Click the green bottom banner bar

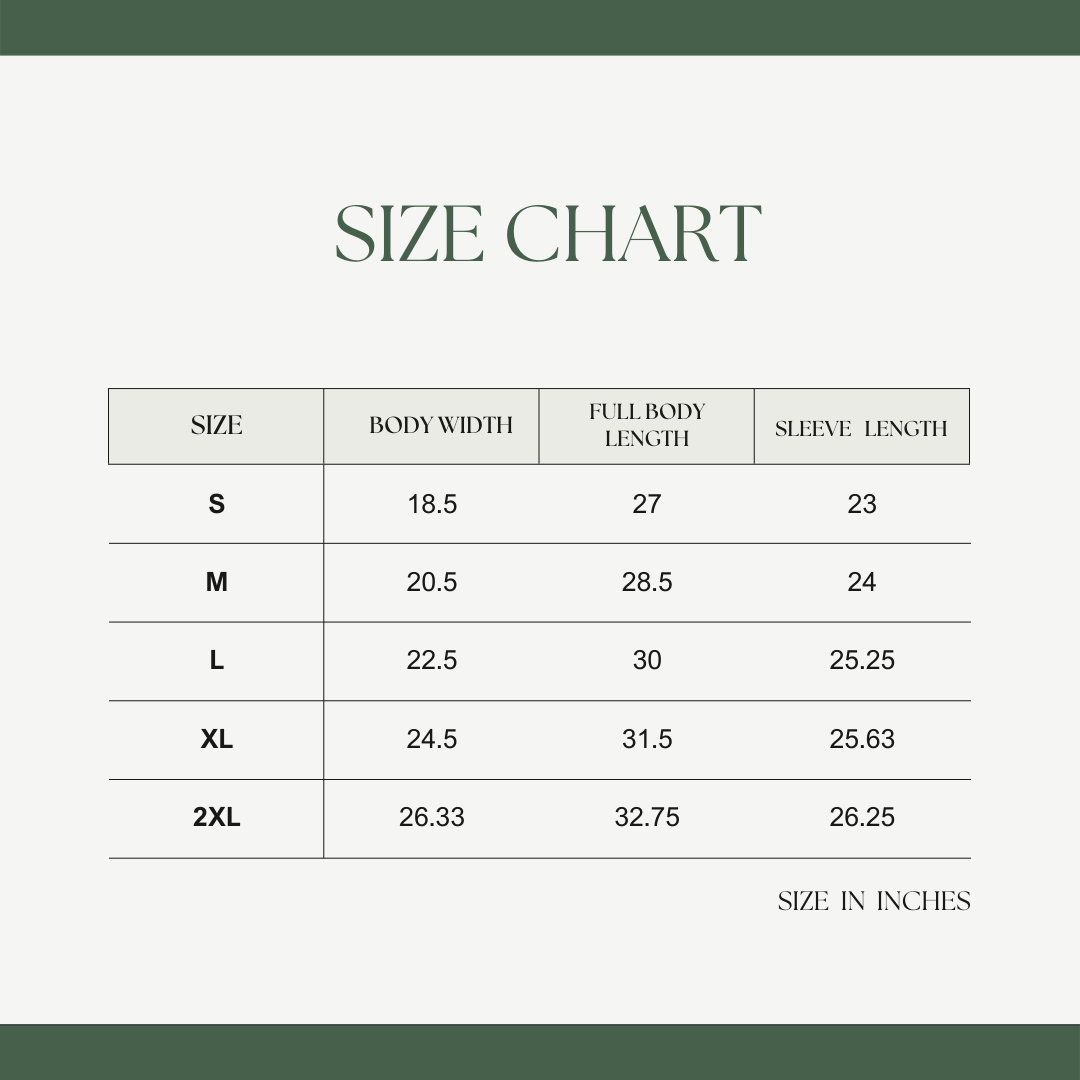coord(540,1052)
